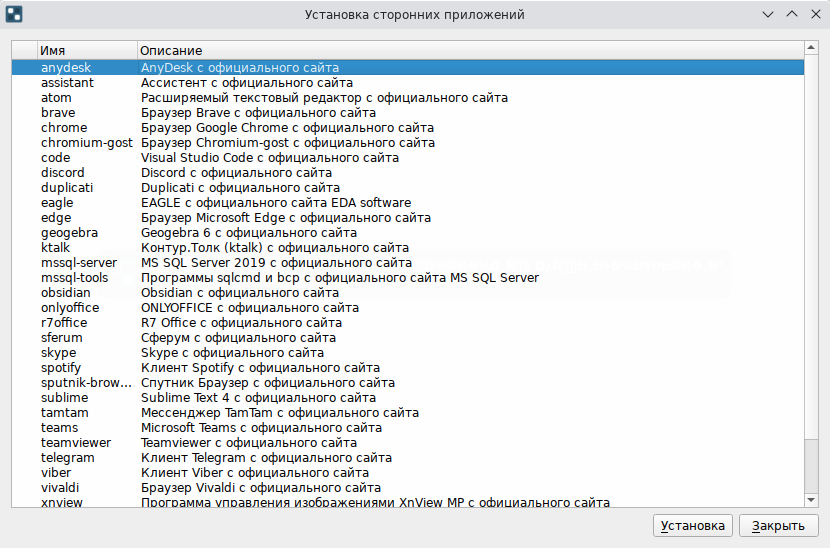Screen dimensions: 830x548
Task: Click the description 'Браузер Microsoft Edge с официального сайта'
Action: (286, 218)
